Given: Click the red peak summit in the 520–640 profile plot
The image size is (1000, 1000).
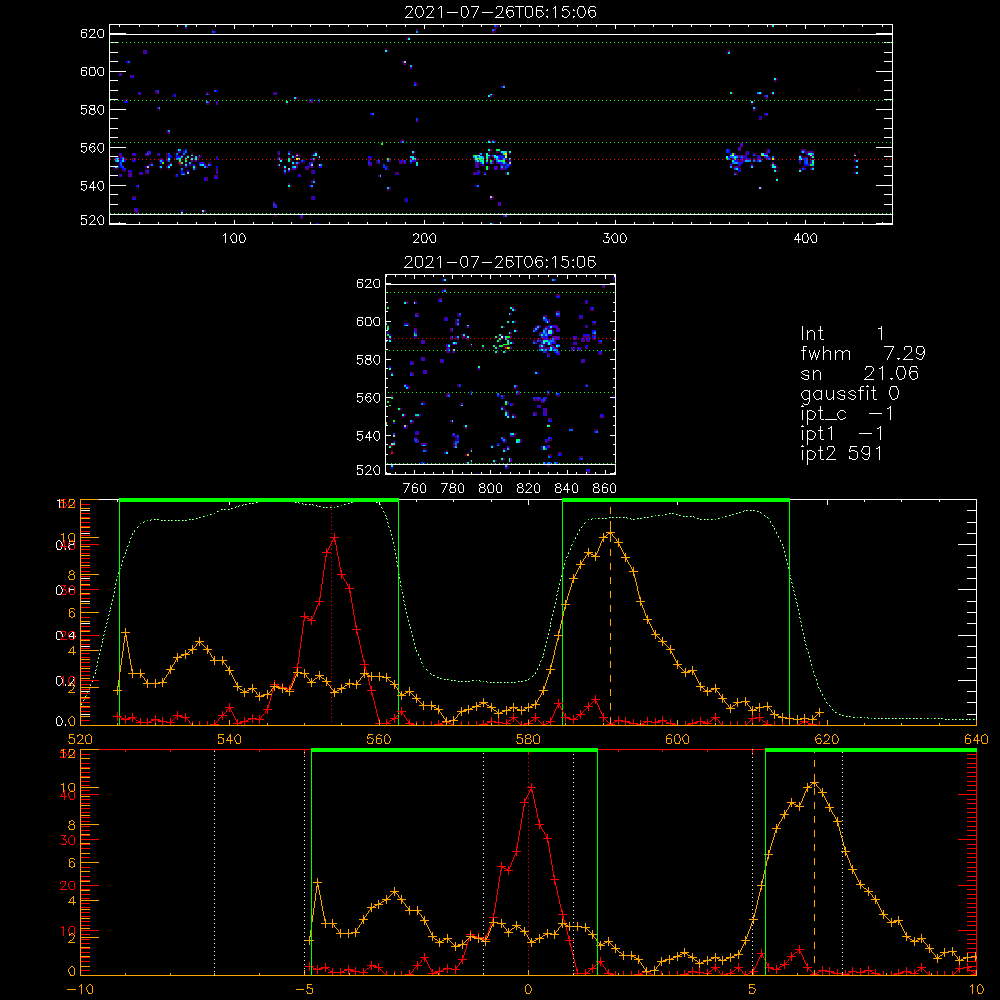Looking at the screenshot, I should point(334,538).
